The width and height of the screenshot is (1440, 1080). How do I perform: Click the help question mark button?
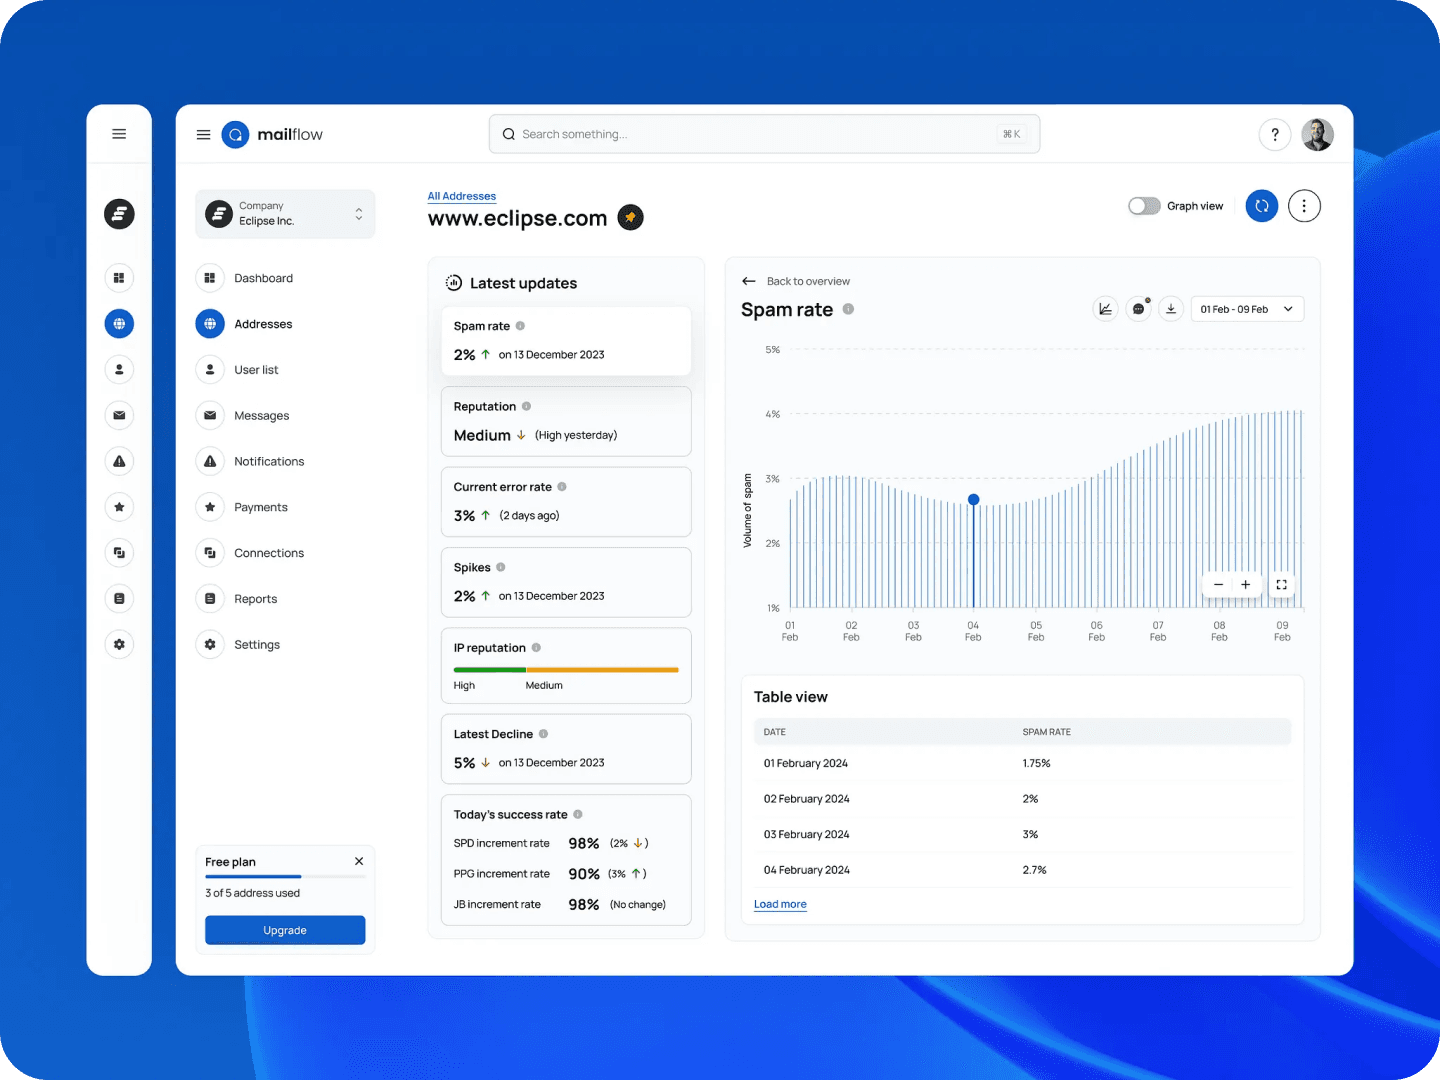(1275, 134)
